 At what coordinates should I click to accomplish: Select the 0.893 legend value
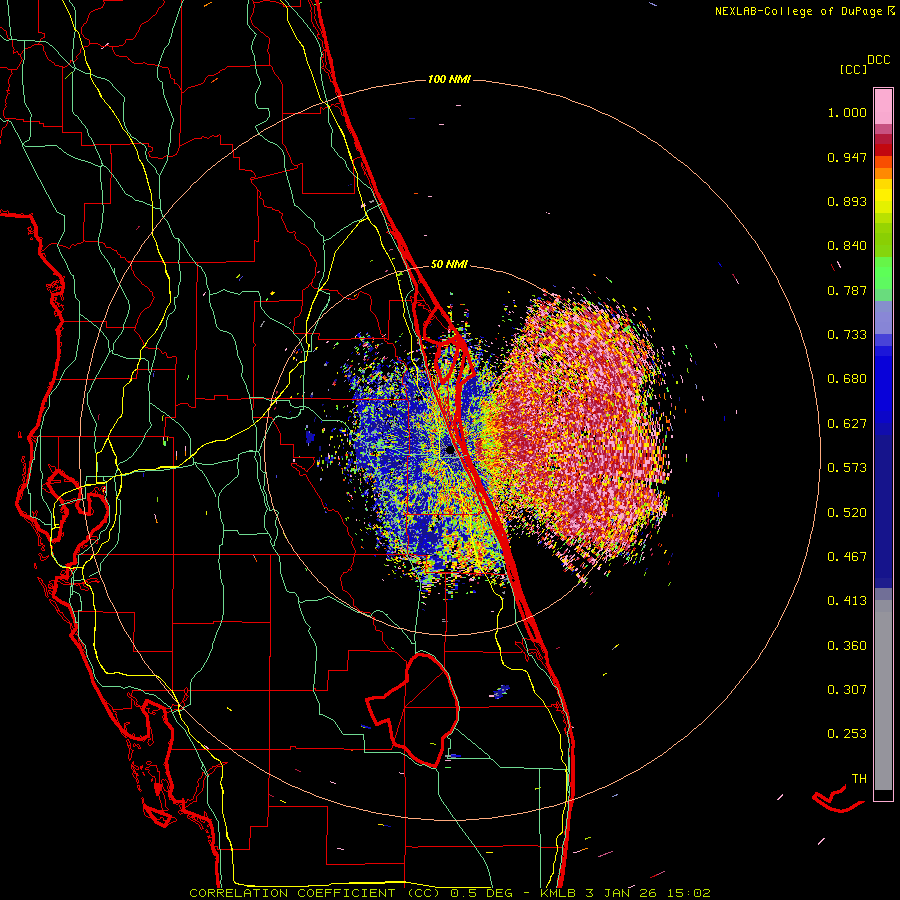coord(847,201)
